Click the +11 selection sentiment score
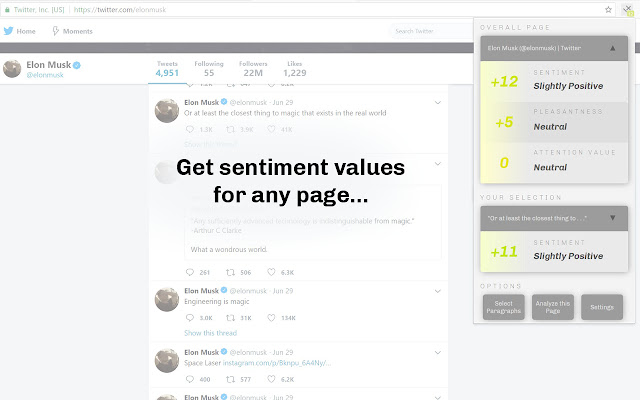 point(504,251)
